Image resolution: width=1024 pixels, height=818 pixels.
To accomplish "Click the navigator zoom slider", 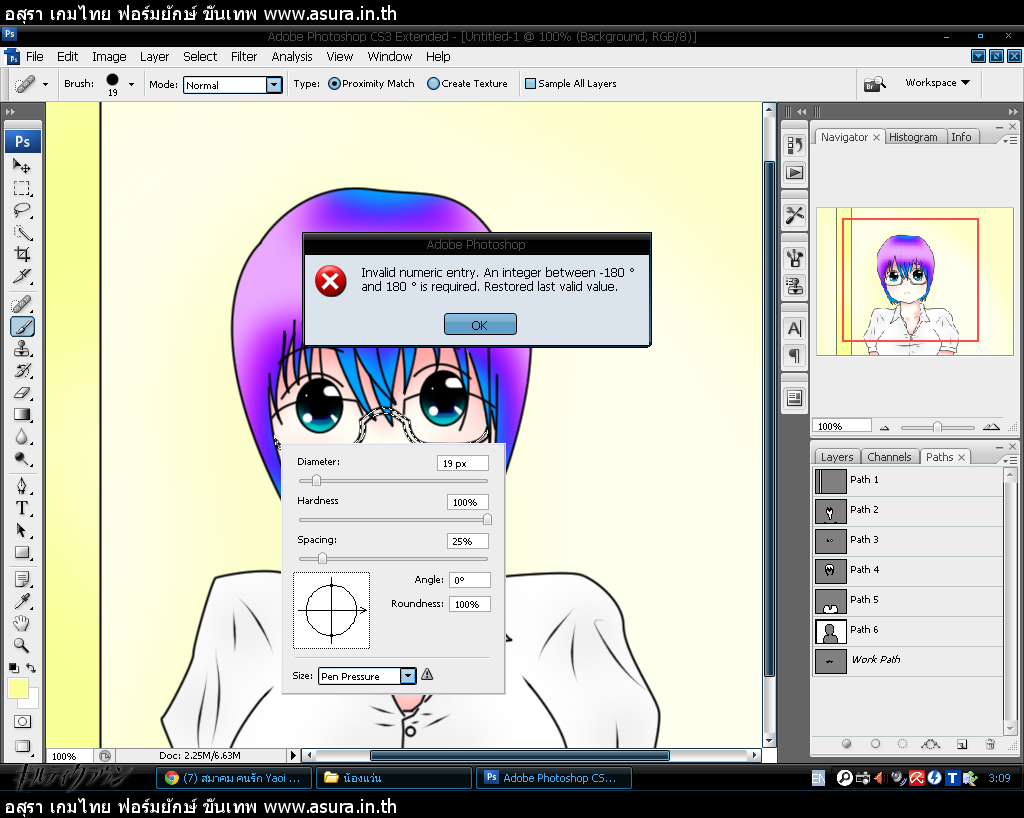I will pos(937,427).
